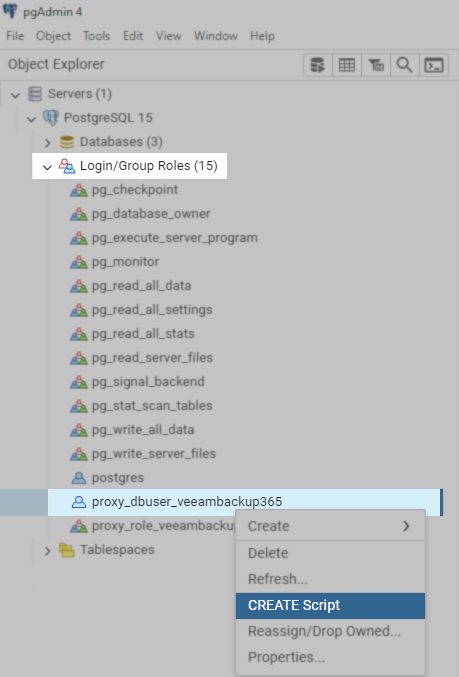Select the proxy_dbuser_veeambackup365 role

click(x=187, y=502)
